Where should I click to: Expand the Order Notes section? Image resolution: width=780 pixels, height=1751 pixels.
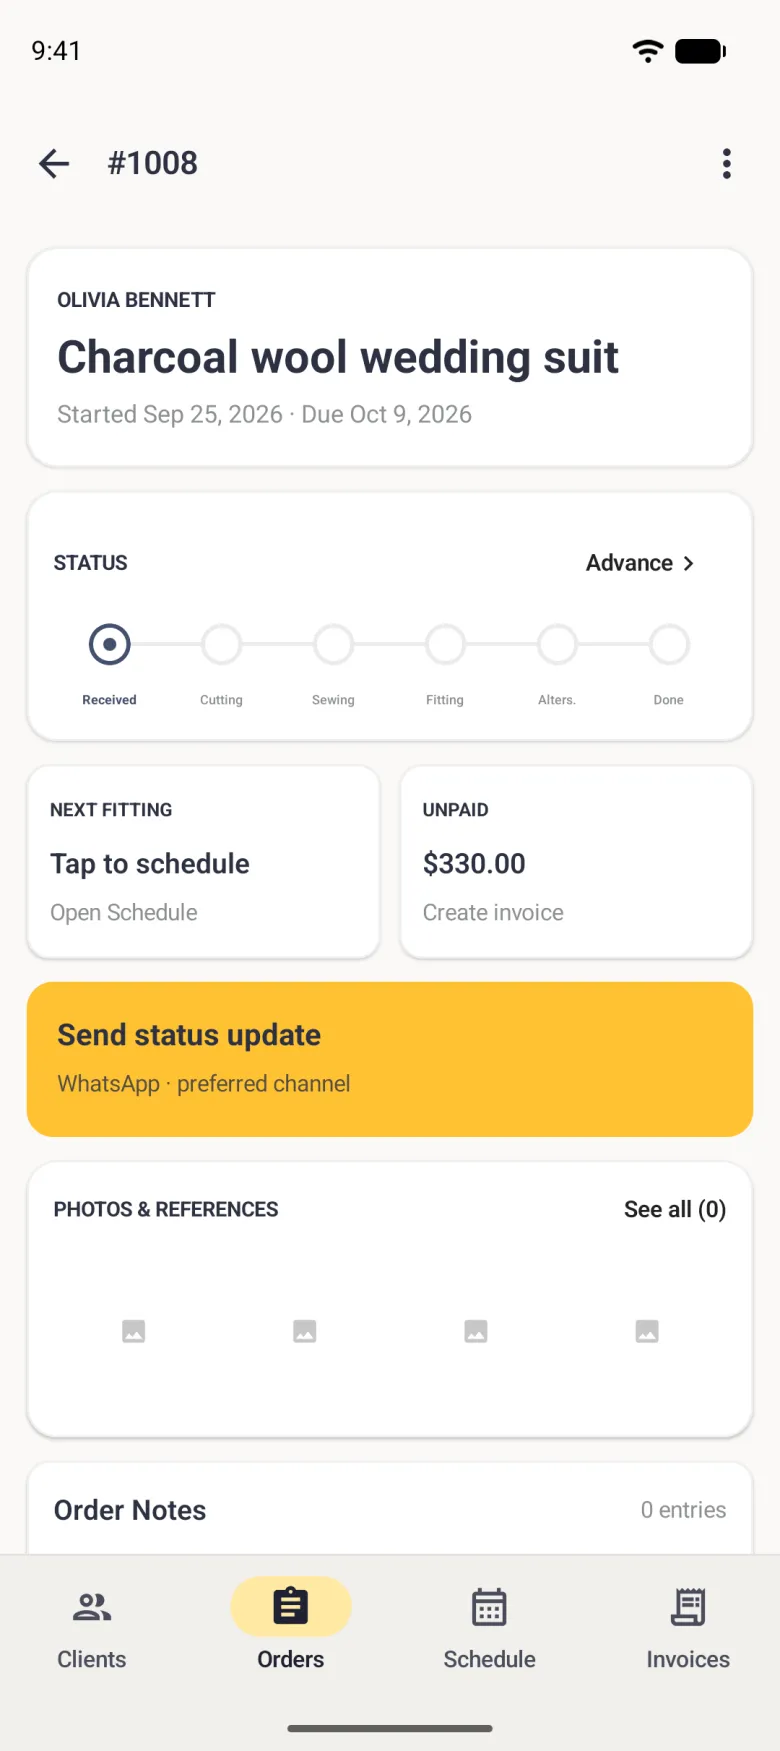[x=390, y=1510]
